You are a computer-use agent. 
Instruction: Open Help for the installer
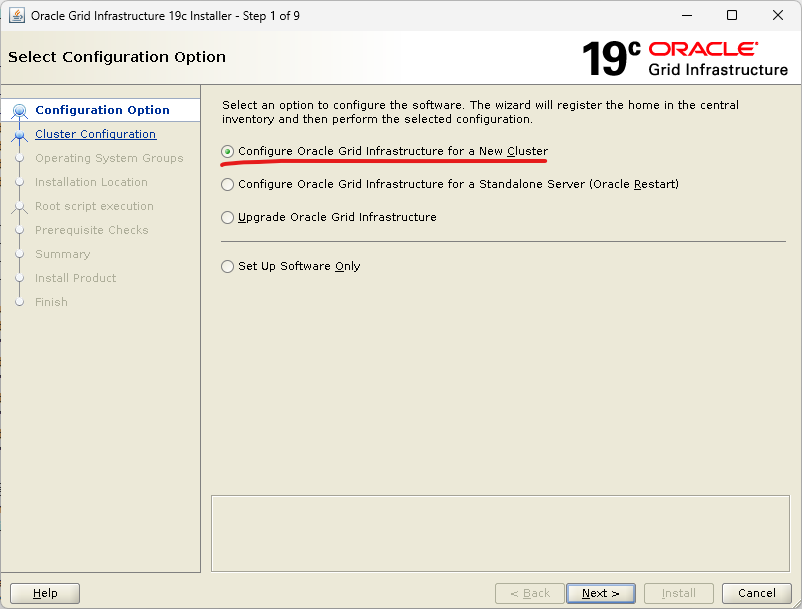pos(45,593)
